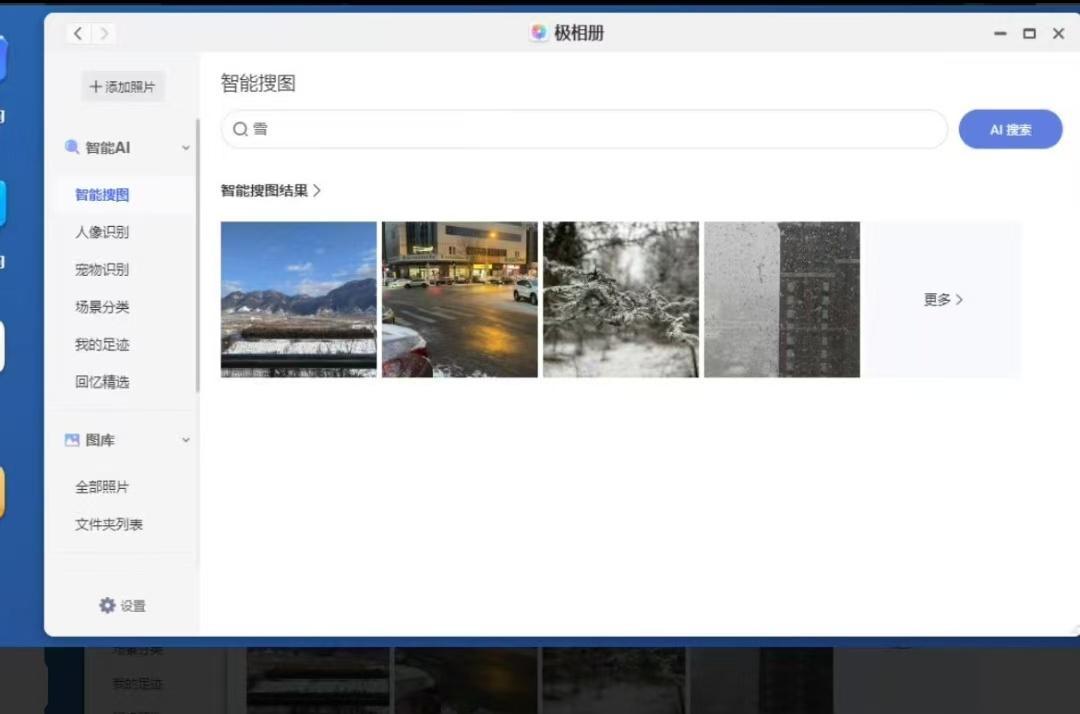The image size is (1080, 714).
Task: Click the sidebar vertical scrollbar
Action: pos(198,255)
